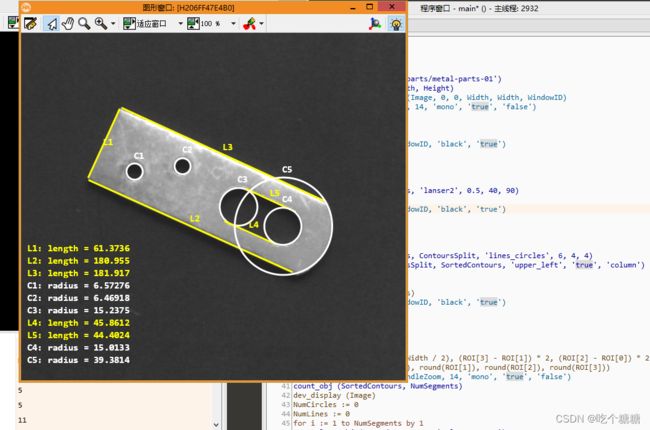This screenshot has width=650, height=430.
Task: Click the paint color settings icon
Action: coord(250,24)
